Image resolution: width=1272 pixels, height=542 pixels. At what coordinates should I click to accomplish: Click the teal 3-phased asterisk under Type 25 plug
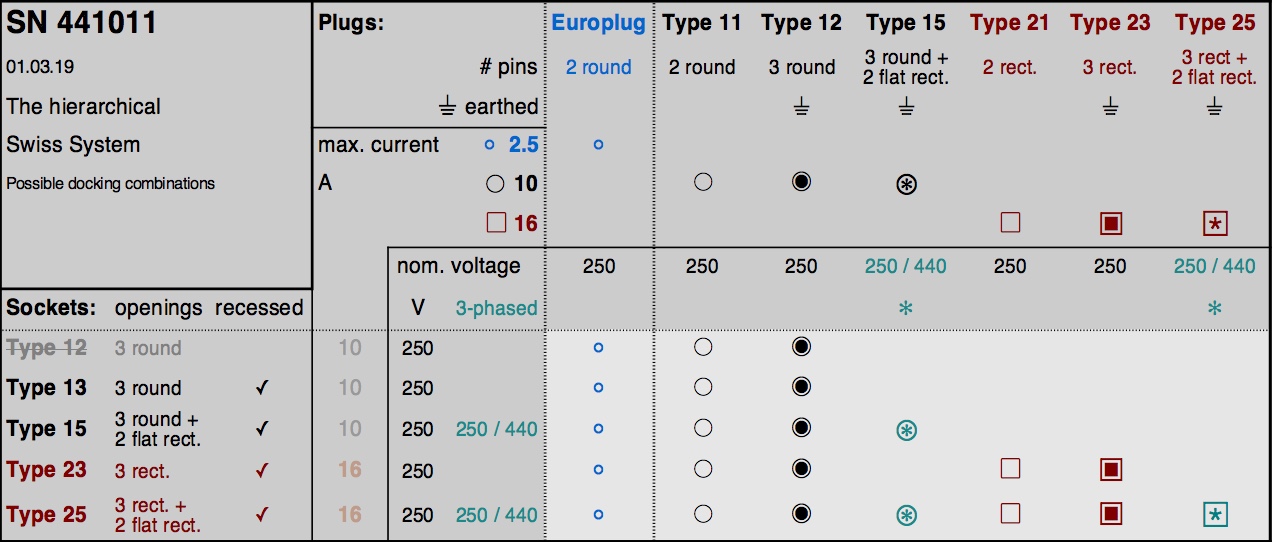pyautogui.click(x=1214, y=308)
